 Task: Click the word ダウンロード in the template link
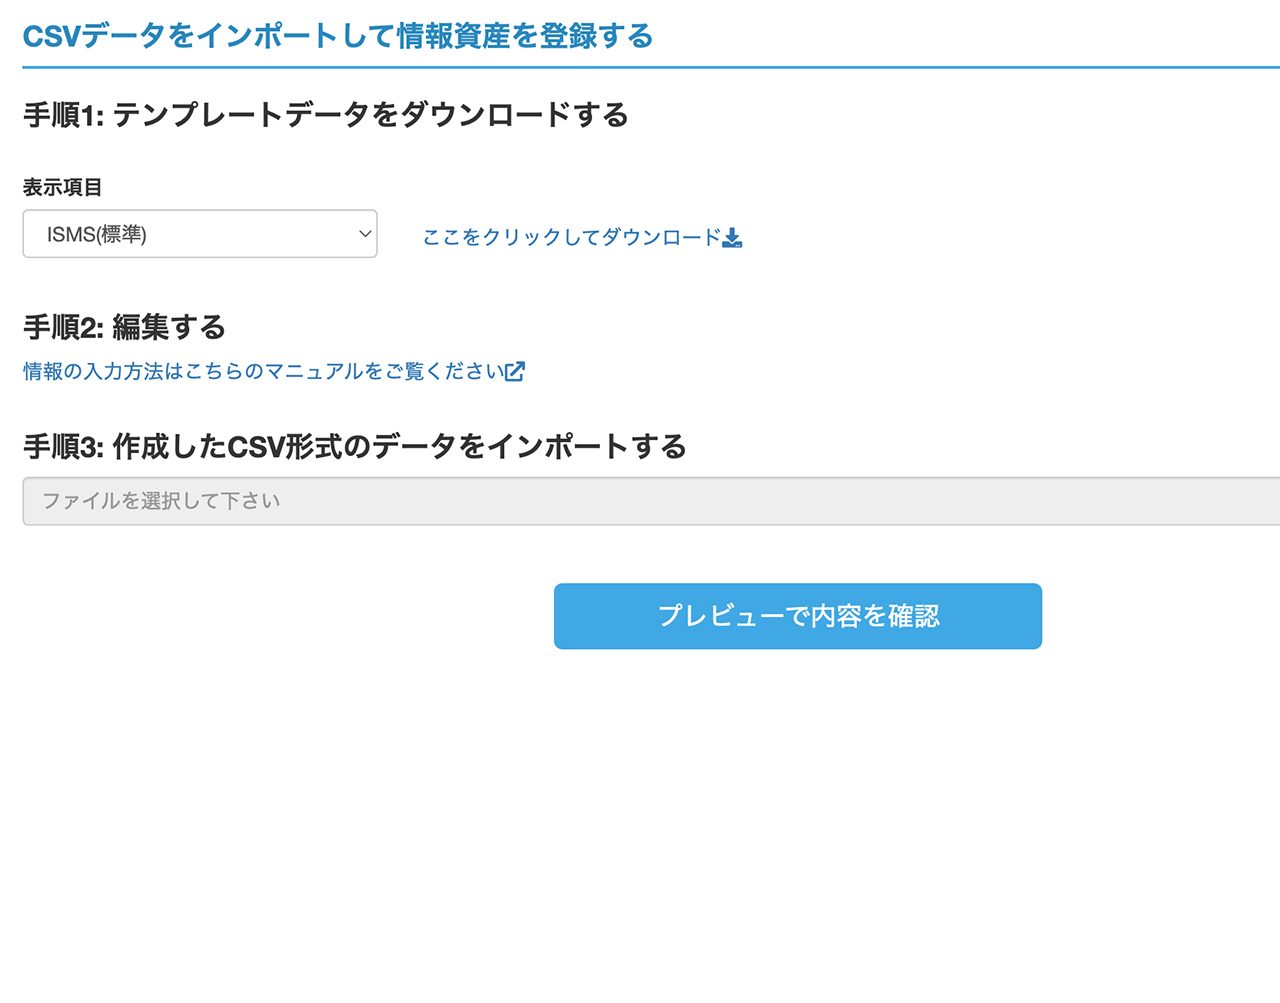click(x=661, y=237)
